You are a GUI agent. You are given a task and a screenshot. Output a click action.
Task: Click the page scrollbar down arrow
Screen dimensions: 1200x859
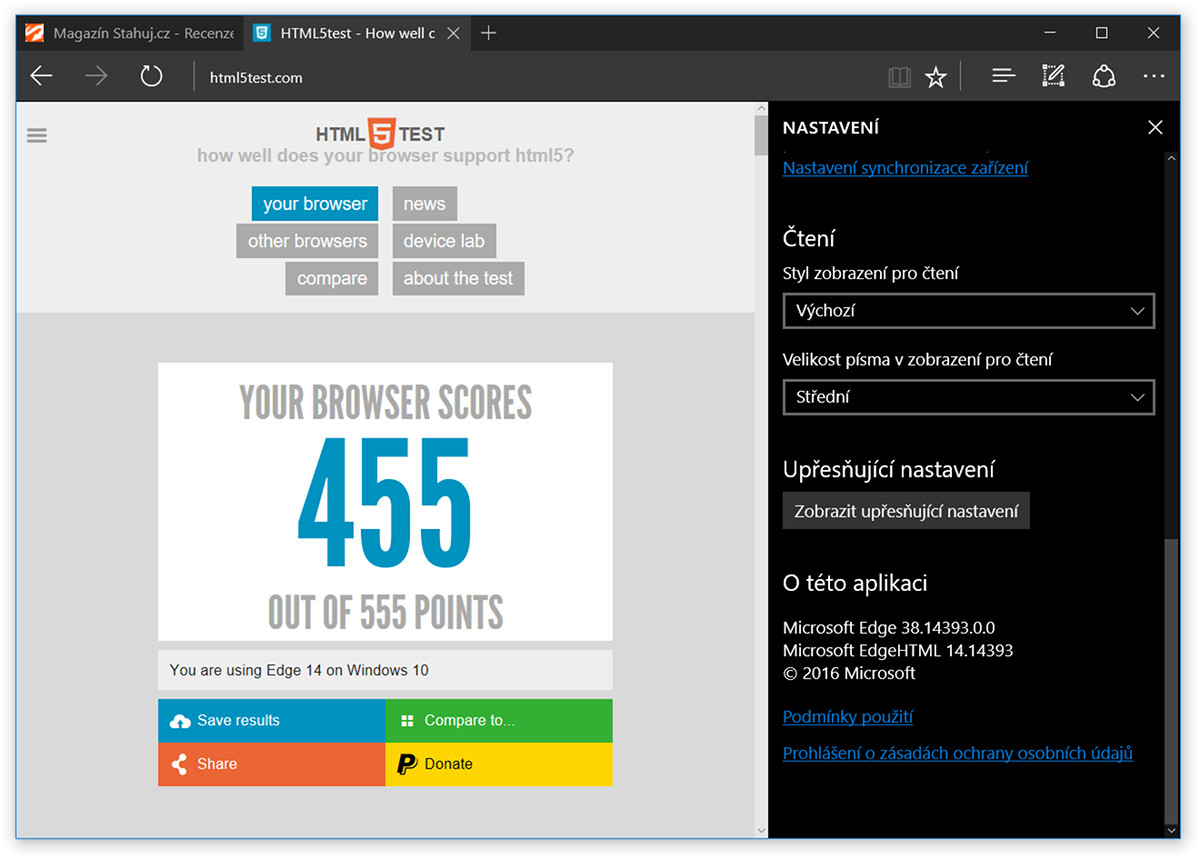click(761, 830)
